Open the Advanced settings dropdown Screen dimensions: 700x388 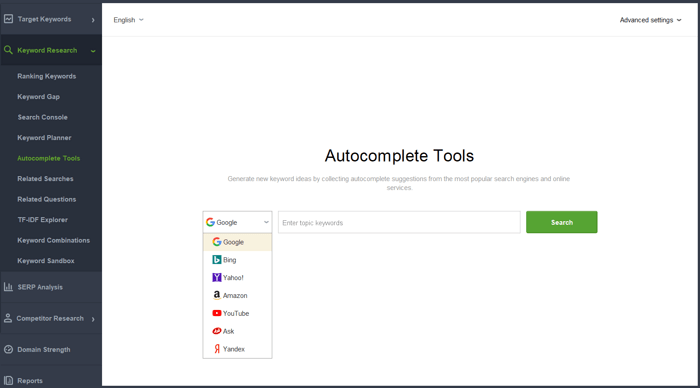650,20
